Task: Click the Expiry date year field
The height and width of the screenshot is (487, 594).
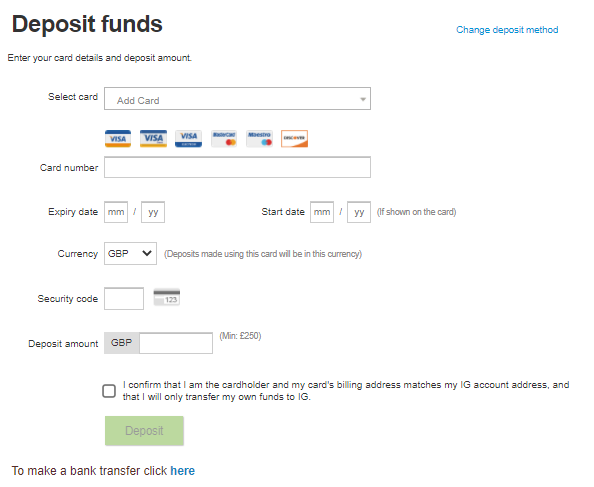Action: (x=153, y=212)
